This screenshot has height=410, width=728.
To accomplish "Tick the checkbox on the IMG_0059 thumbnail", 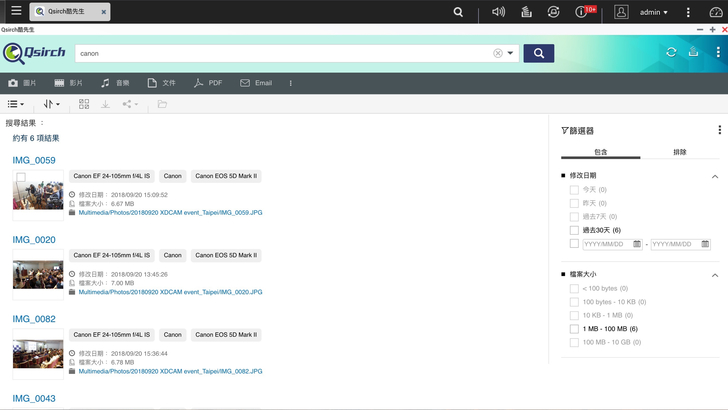I will (21, 177).
